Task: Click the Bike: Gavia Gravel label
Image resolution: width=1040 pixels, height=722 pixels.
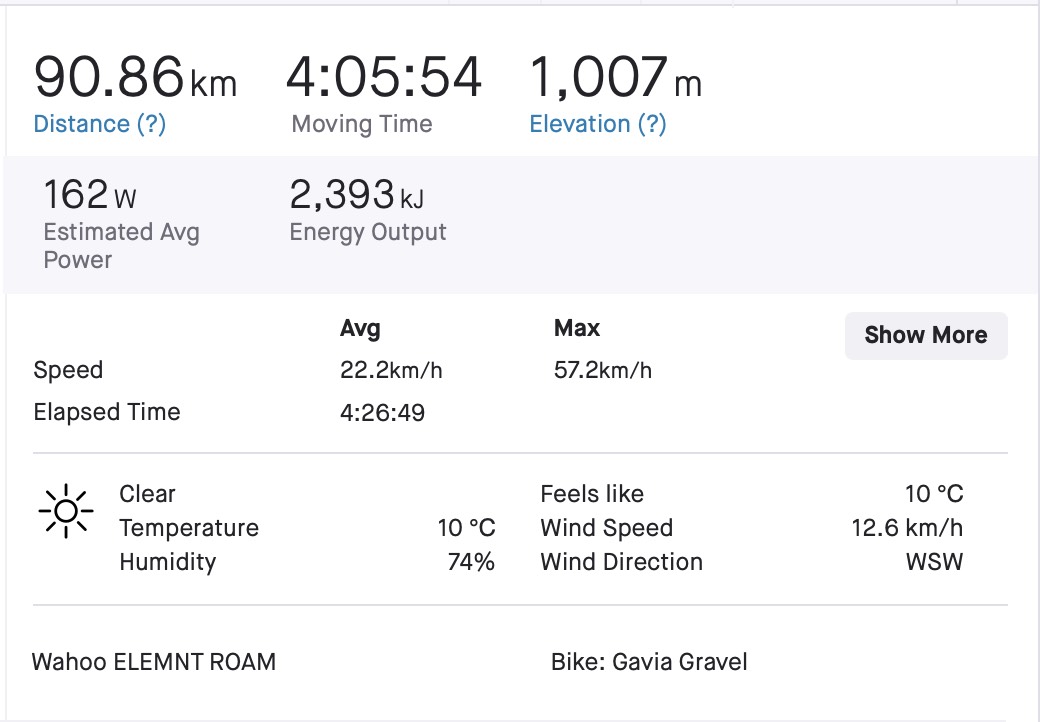Action: (x=649, y=662)
